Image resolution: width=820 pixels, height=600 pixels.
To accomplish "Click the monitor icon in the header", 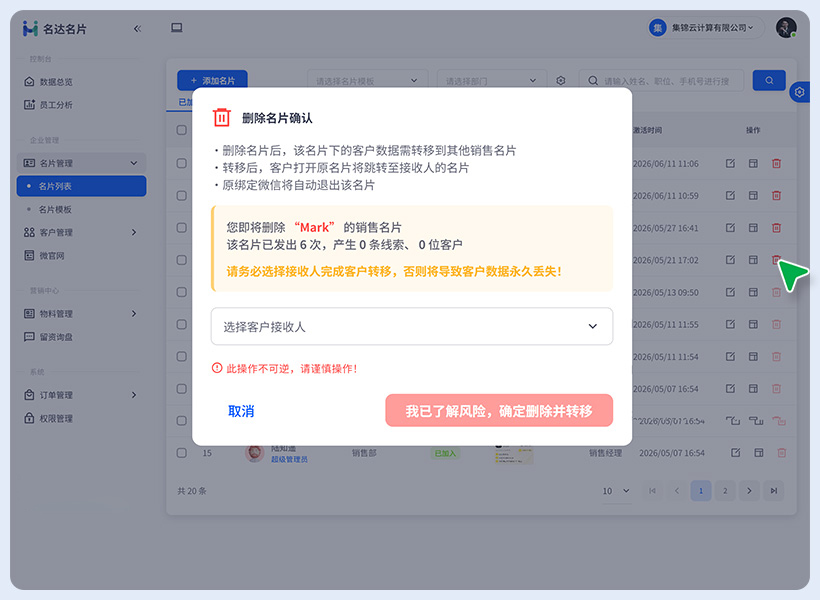I will click(x=177, y=28).
